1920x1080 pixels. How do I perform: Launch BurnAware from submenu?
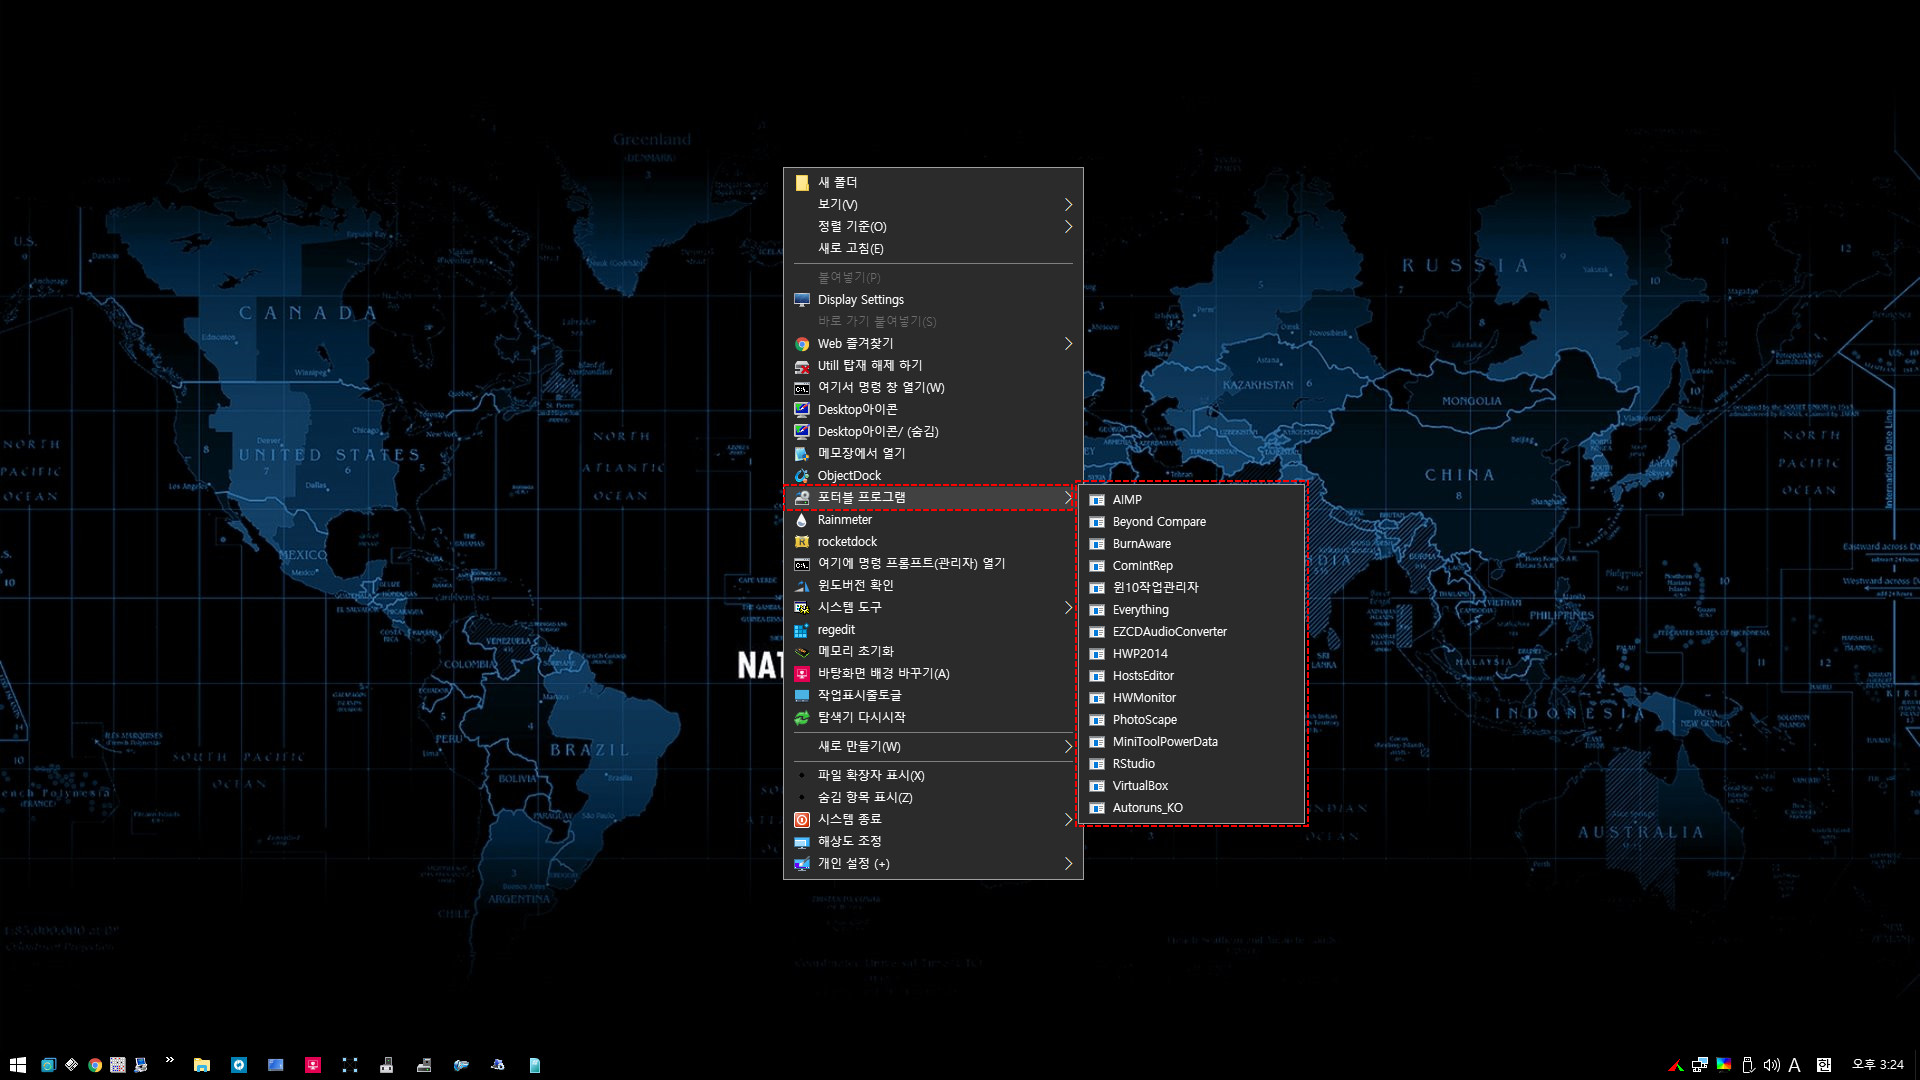pyautogui.click(x=1192, y=543)
